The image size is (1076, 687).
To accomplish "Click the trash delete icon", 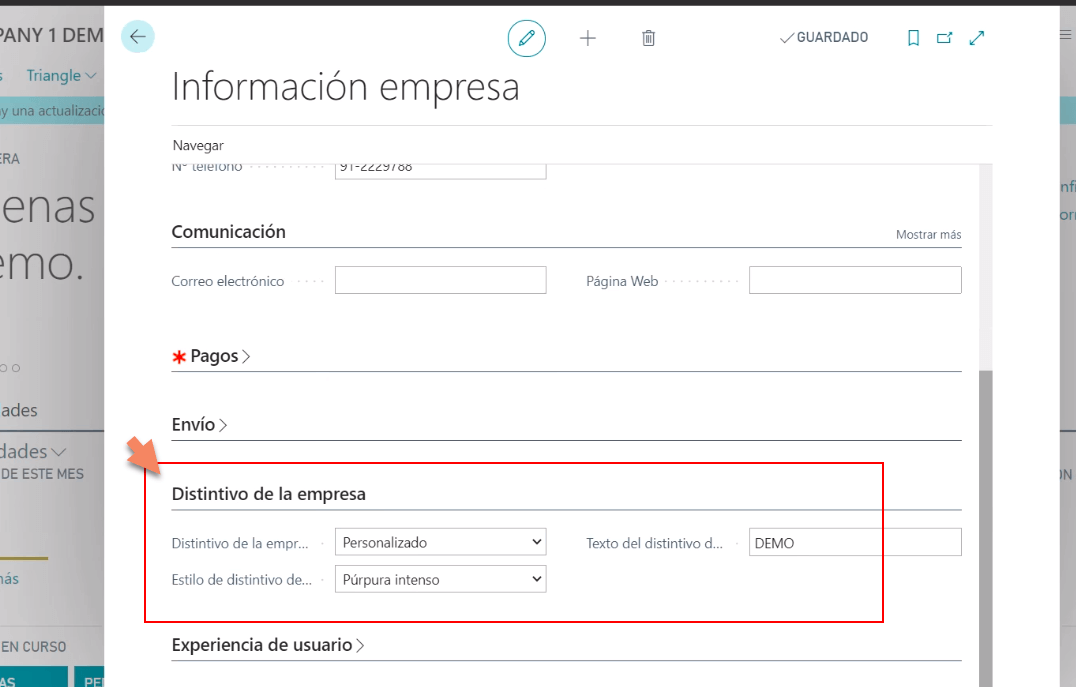I will (648, 38).
